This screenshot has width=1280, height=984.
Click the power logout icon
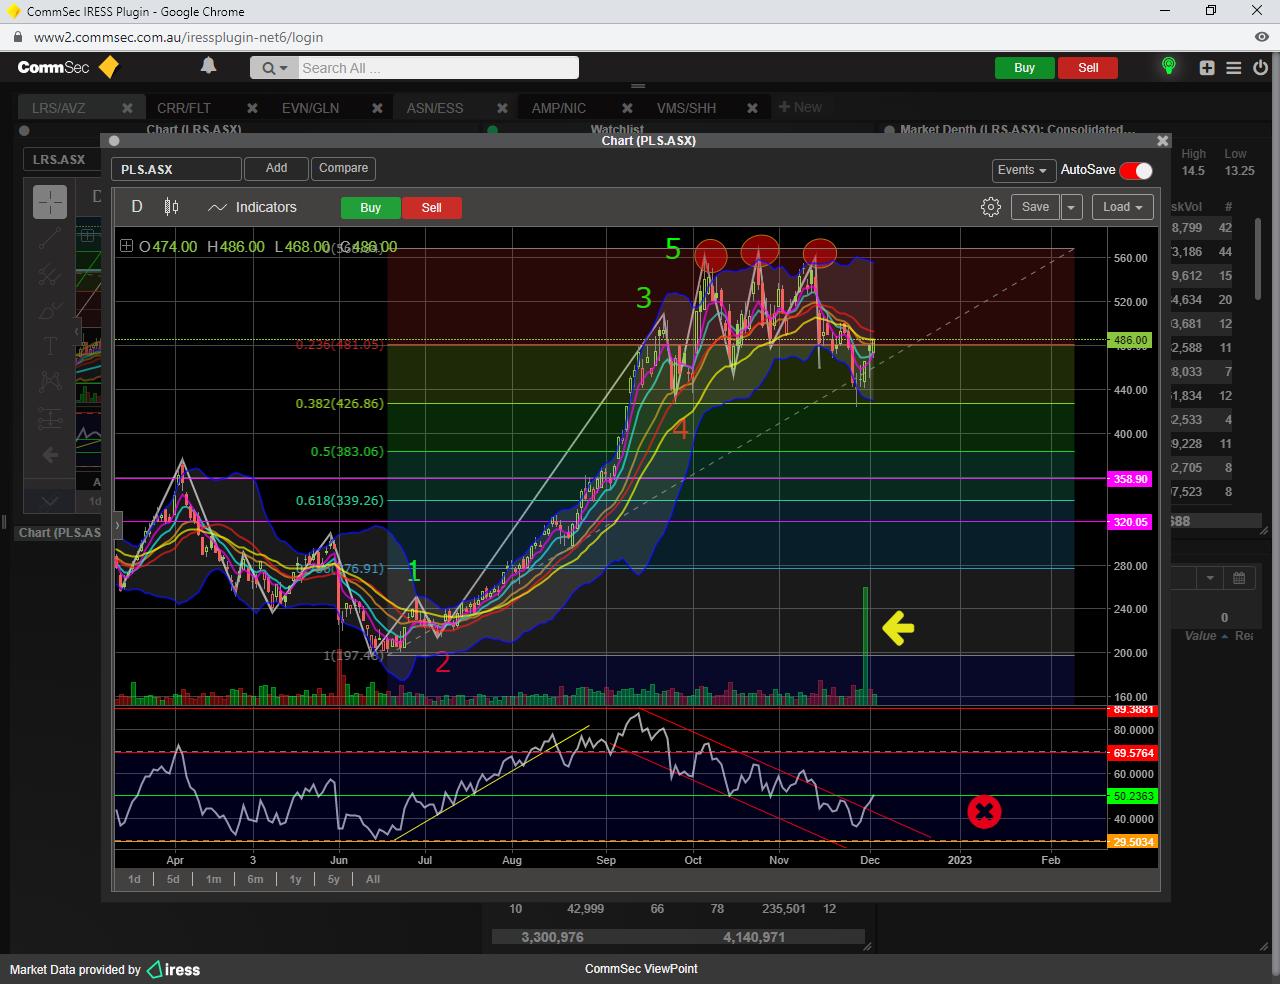tap(1260, 68)
